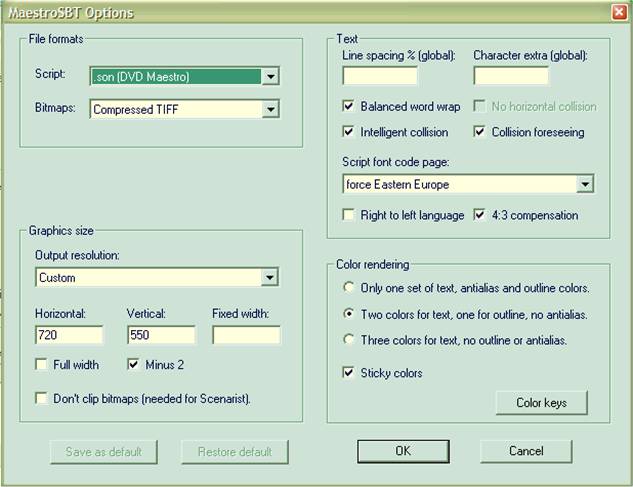Image resolution: width=633 pixels, height=487 pixels.
Task: Confirm with the OK button
Action: point(403,451)
